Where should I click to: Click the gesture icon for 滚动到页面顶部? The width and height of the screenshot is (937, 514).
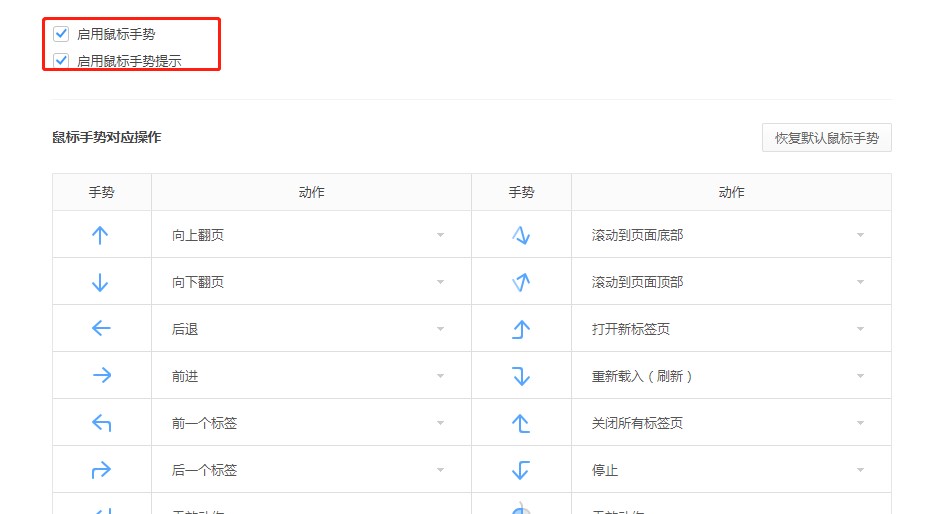coord(521,282)
